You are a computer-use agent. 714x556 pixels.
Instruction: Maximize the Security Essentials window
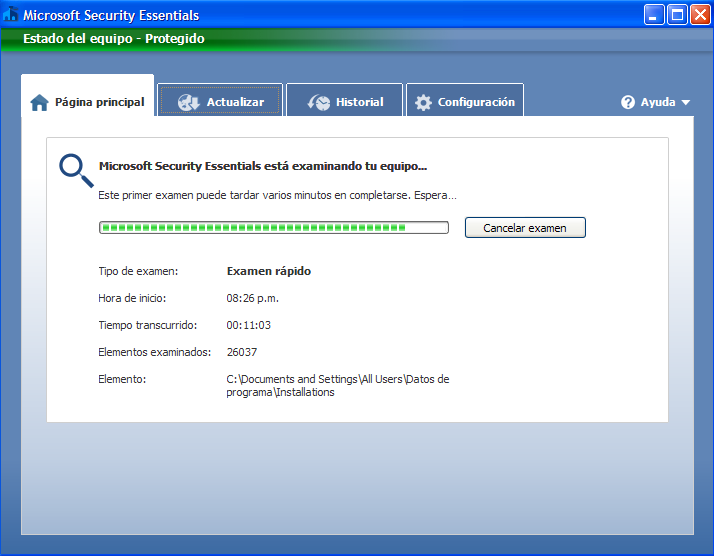[677, 15]
